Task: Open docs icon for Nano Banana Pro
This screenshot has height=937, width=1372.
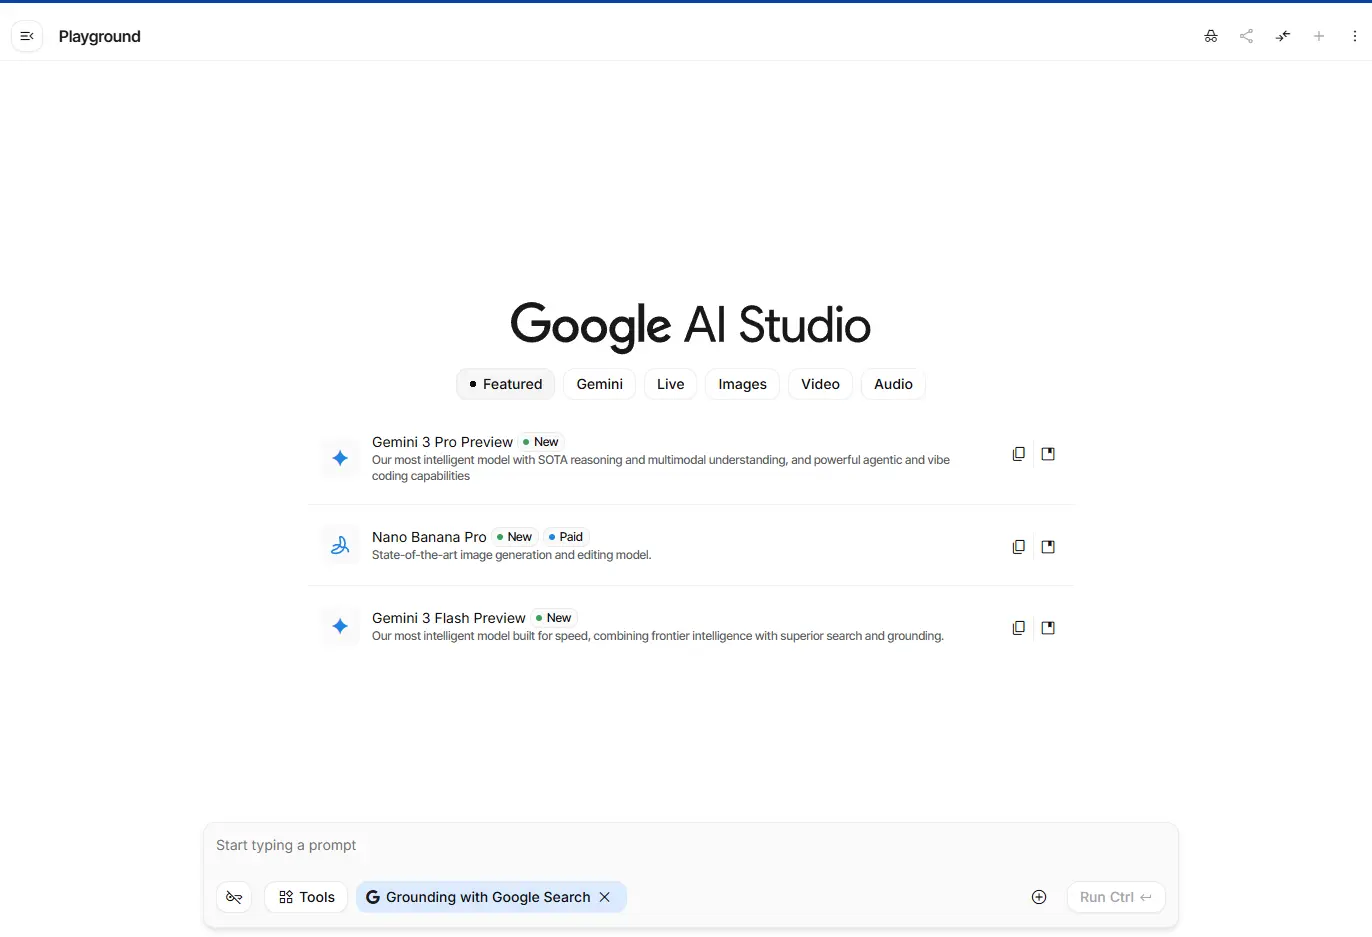Action: (x=1048, y=547)
